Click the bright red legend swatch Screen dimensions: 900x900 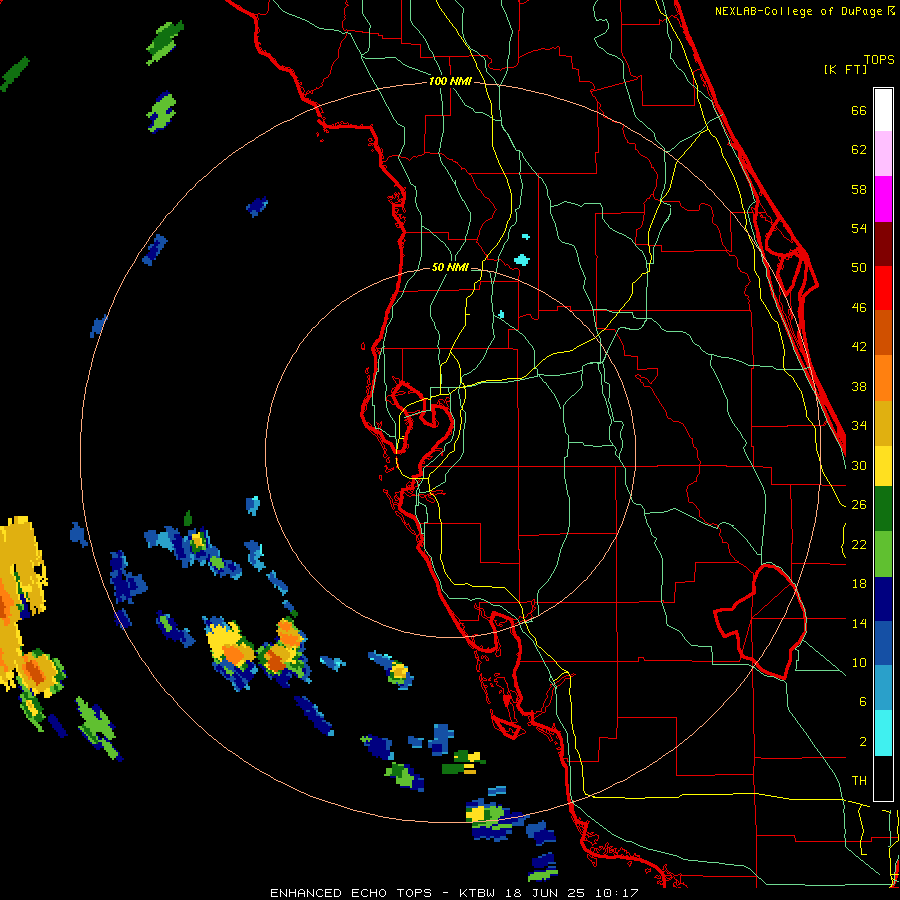tap(883, 288)
